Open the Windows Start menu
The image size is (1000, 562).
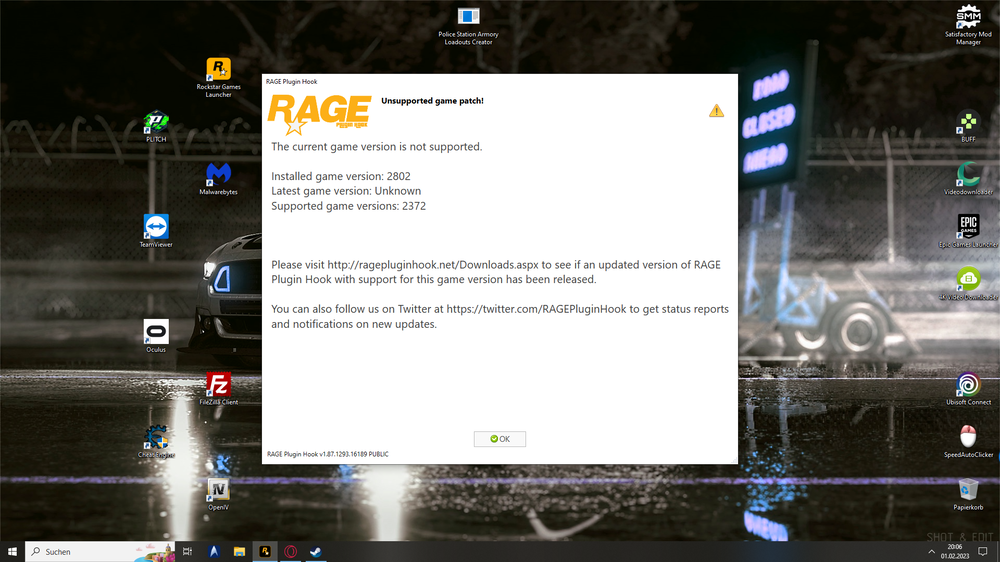pos(12,552)
